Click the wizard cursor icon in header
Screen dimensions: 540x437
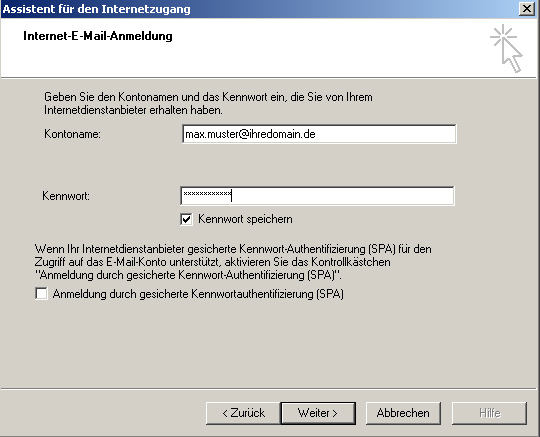pos(506,49)
